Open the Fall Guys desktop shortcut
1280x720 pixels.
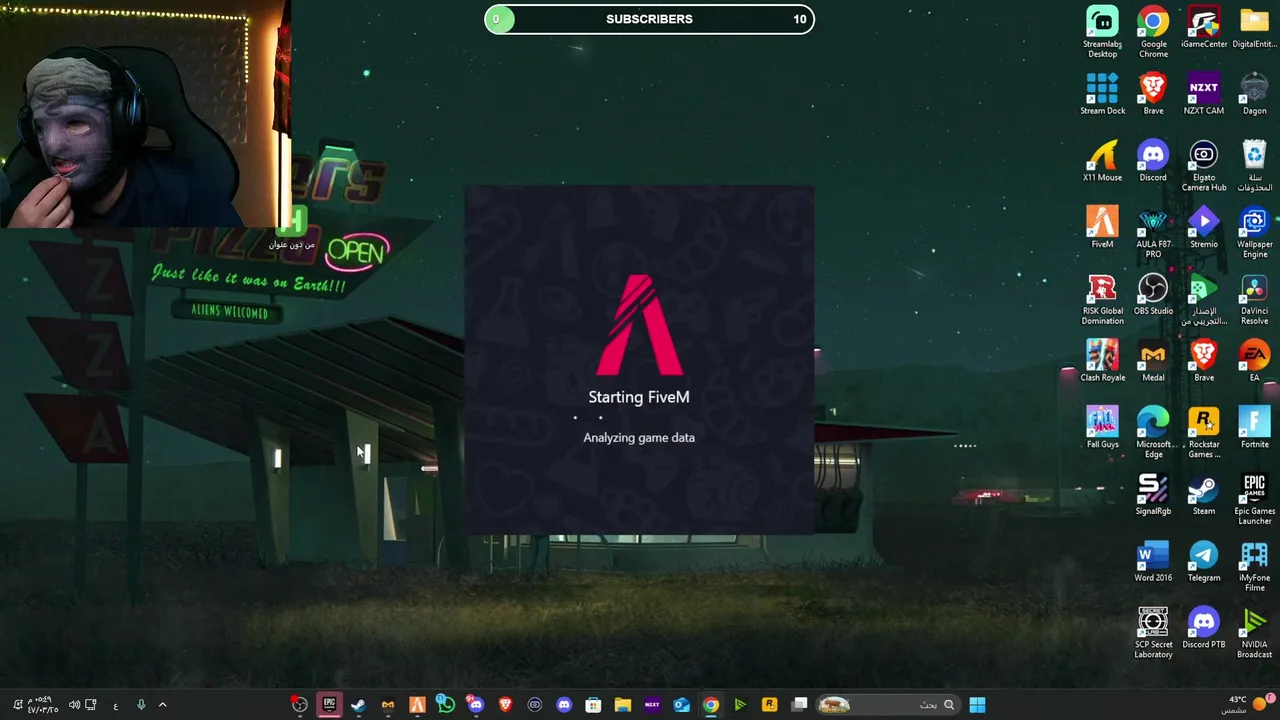coord(1102,427)
